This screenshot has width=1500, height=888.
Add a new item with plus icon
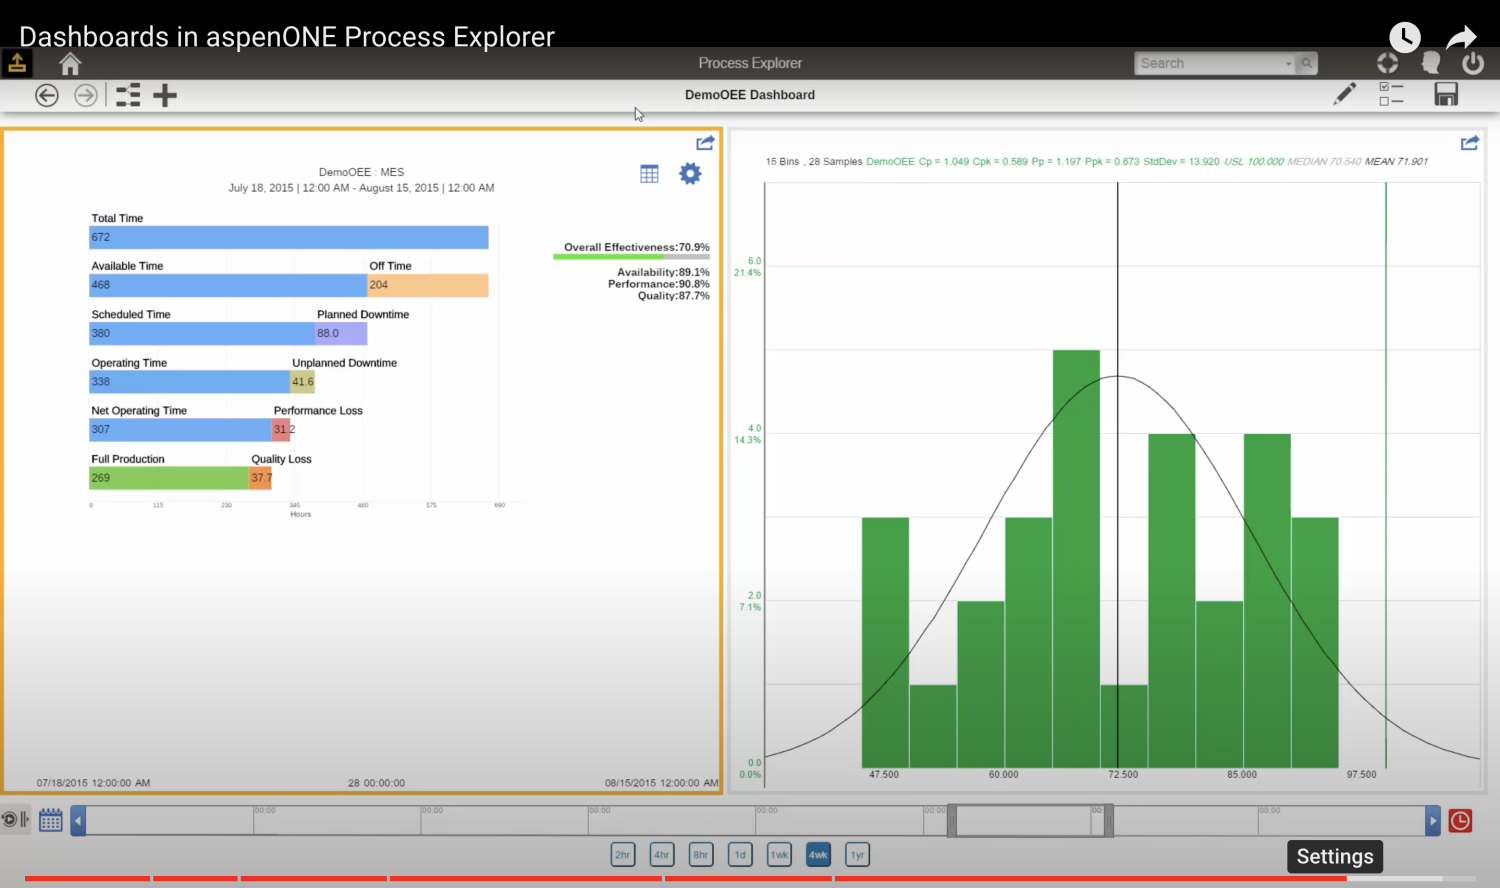coord(165,95)
